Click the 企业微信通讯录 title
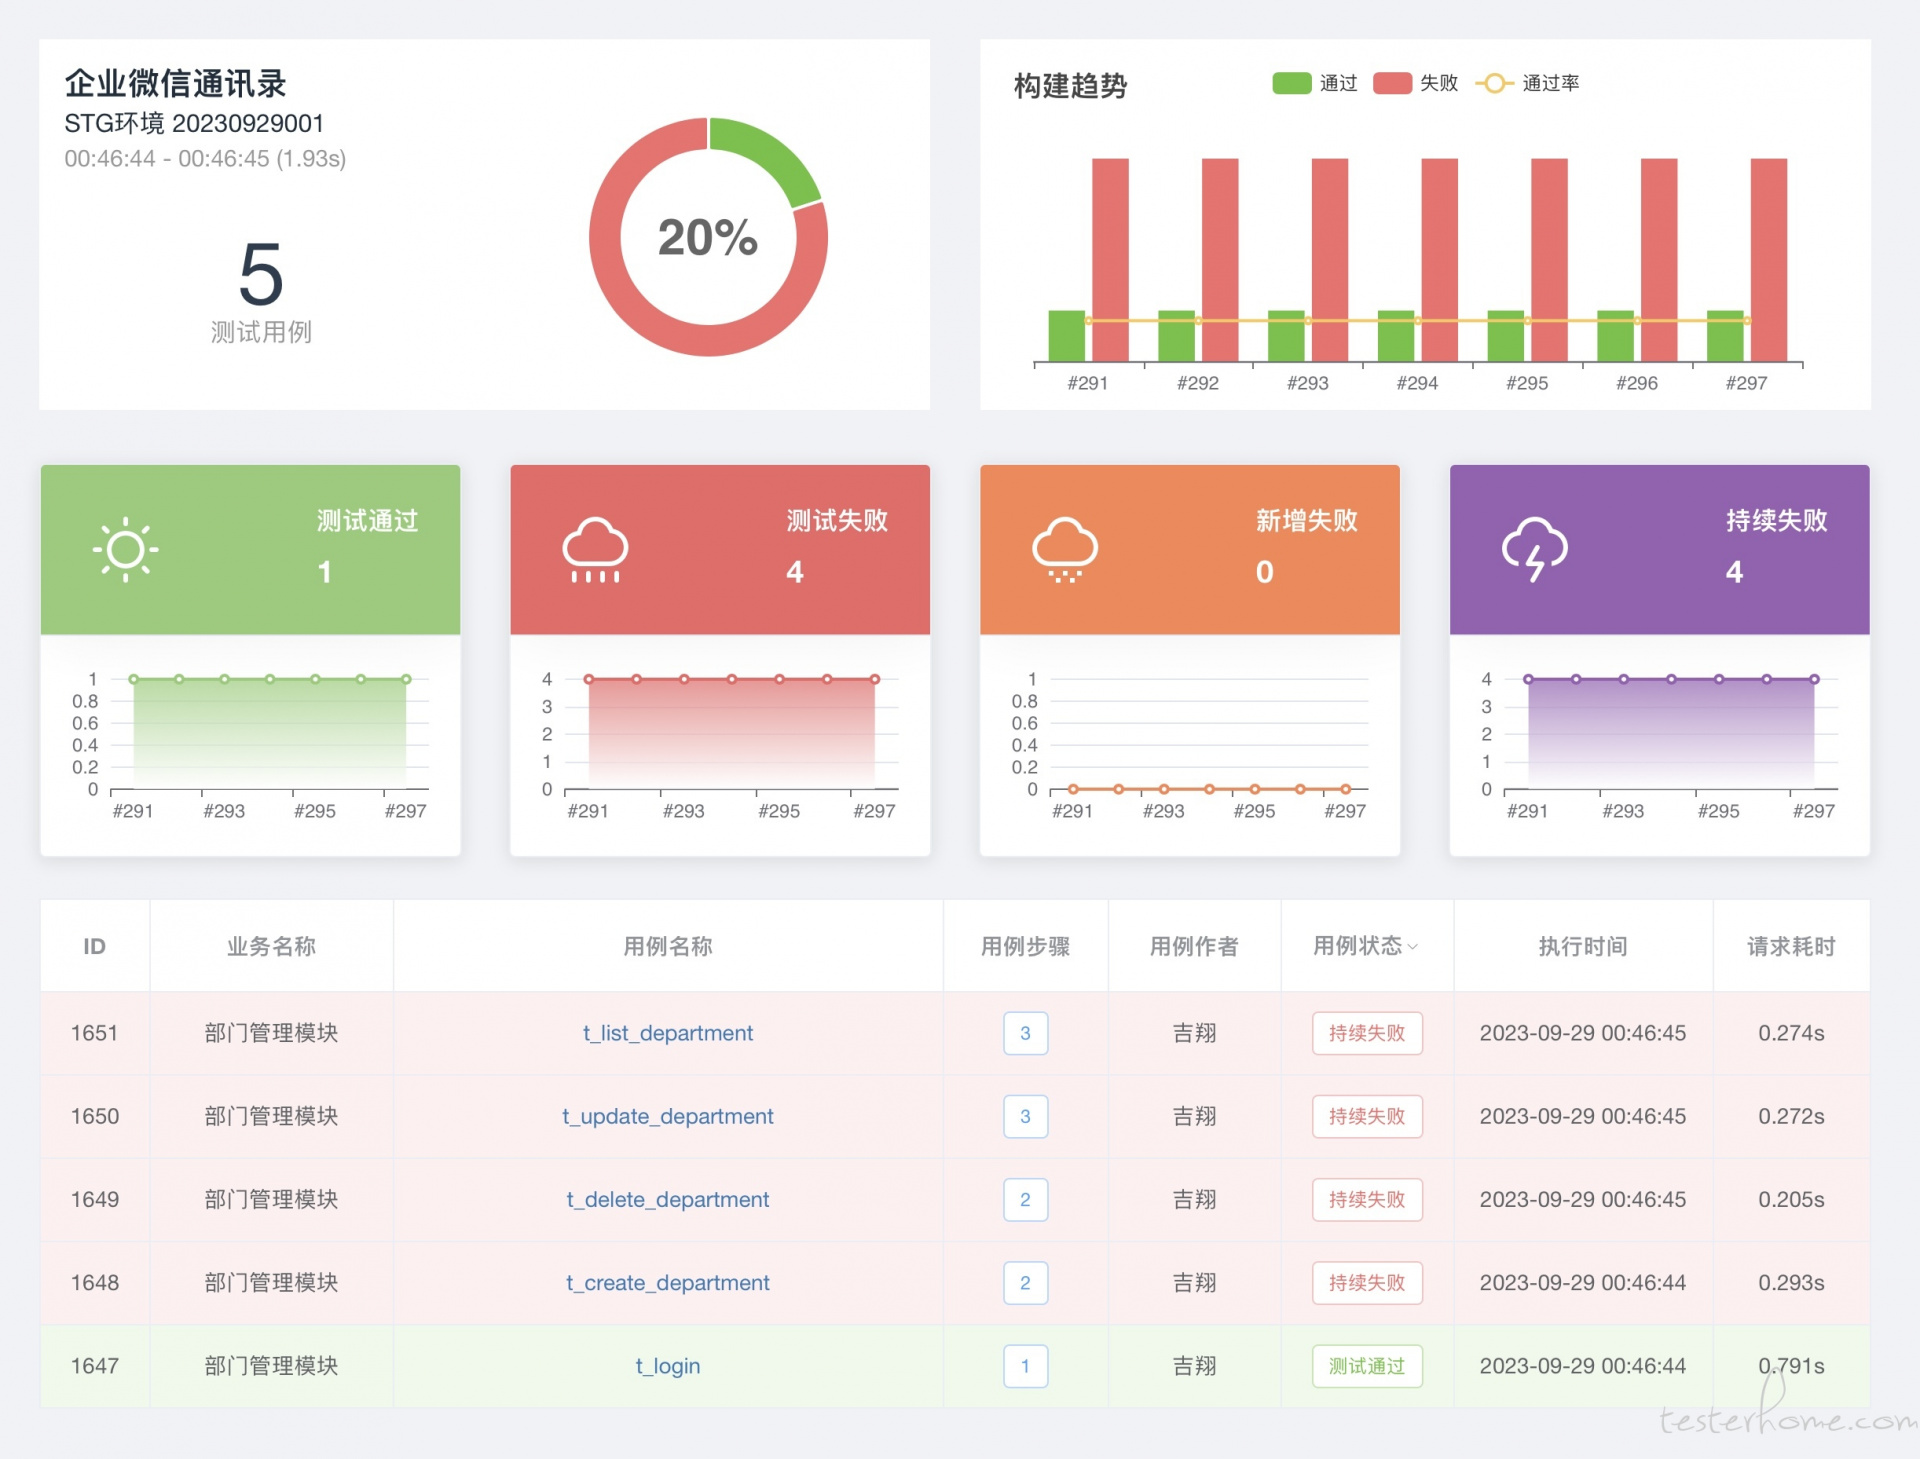Viewport: 1920px width, 1459px height. (x=176, y=83)
